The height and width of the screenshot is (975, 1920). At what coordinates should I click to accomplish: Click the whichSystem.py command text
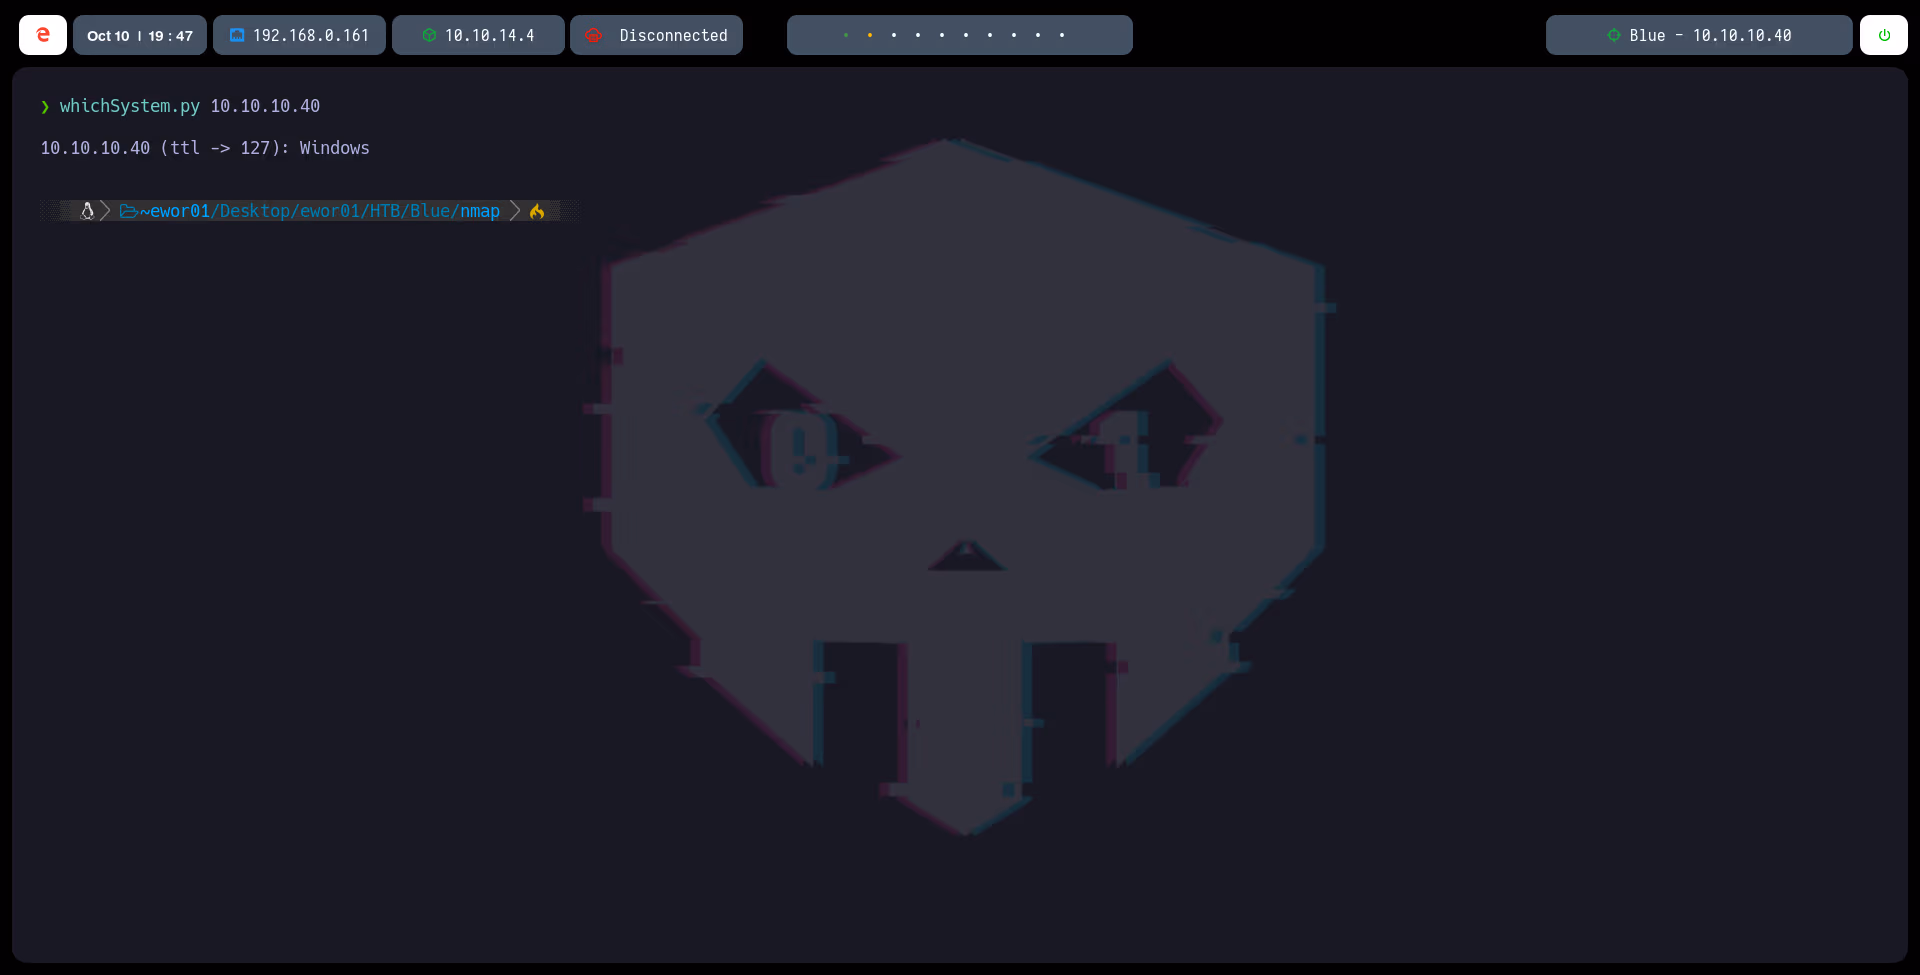coord(130,106)
